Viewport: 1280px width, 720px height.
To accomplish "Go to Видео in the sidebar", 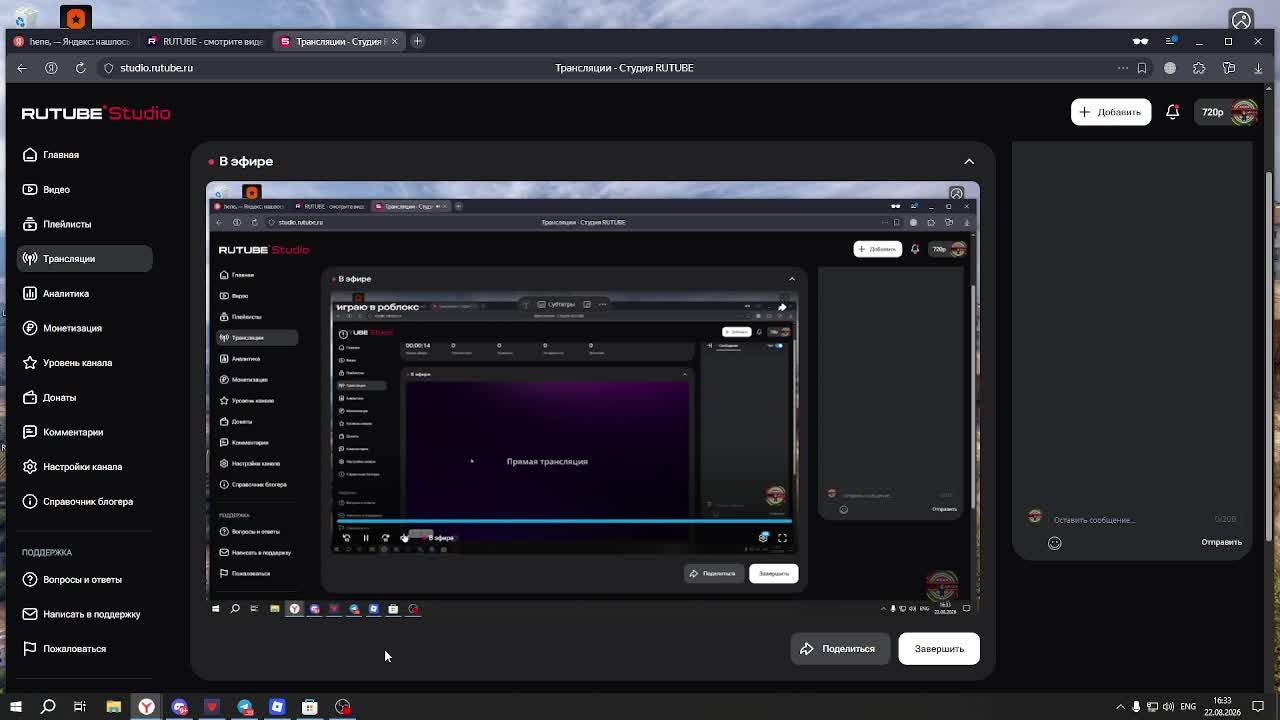I will 56,190.
